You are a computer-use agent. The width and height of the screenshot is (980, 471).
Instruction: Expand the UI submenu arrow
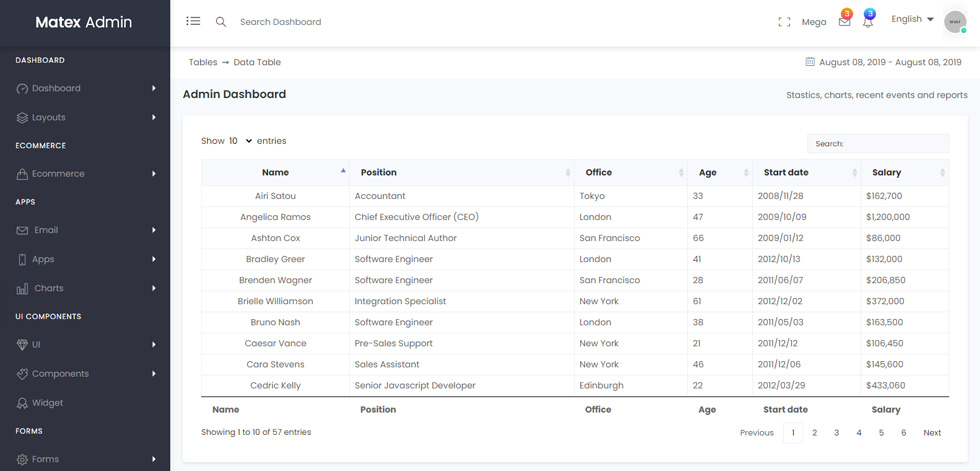(154, 345)
